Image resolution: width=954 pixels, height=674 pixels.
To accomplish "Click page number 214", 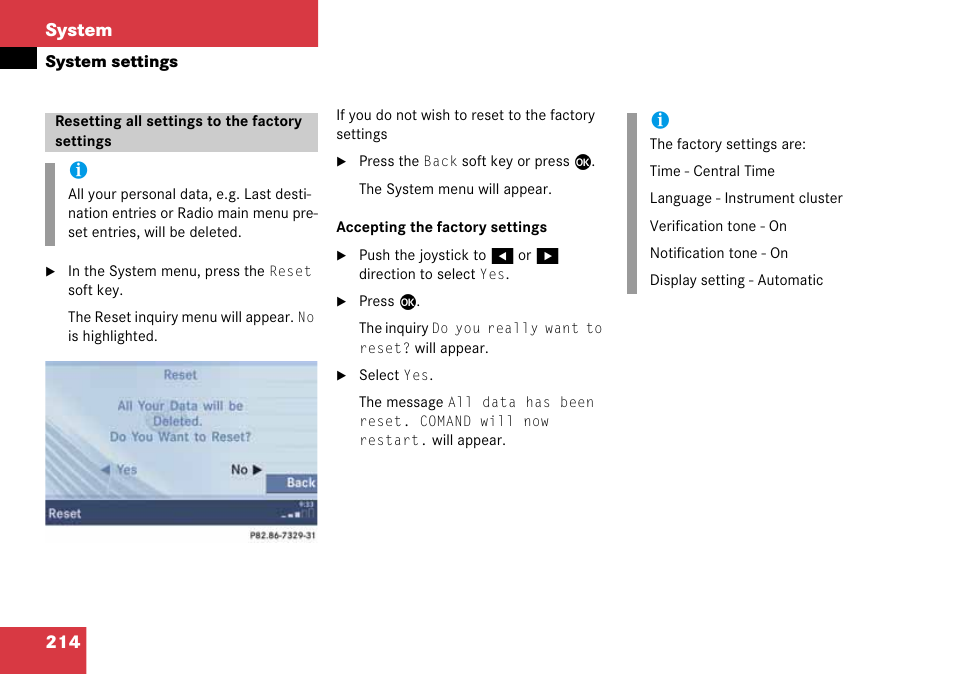I will 63,642.
